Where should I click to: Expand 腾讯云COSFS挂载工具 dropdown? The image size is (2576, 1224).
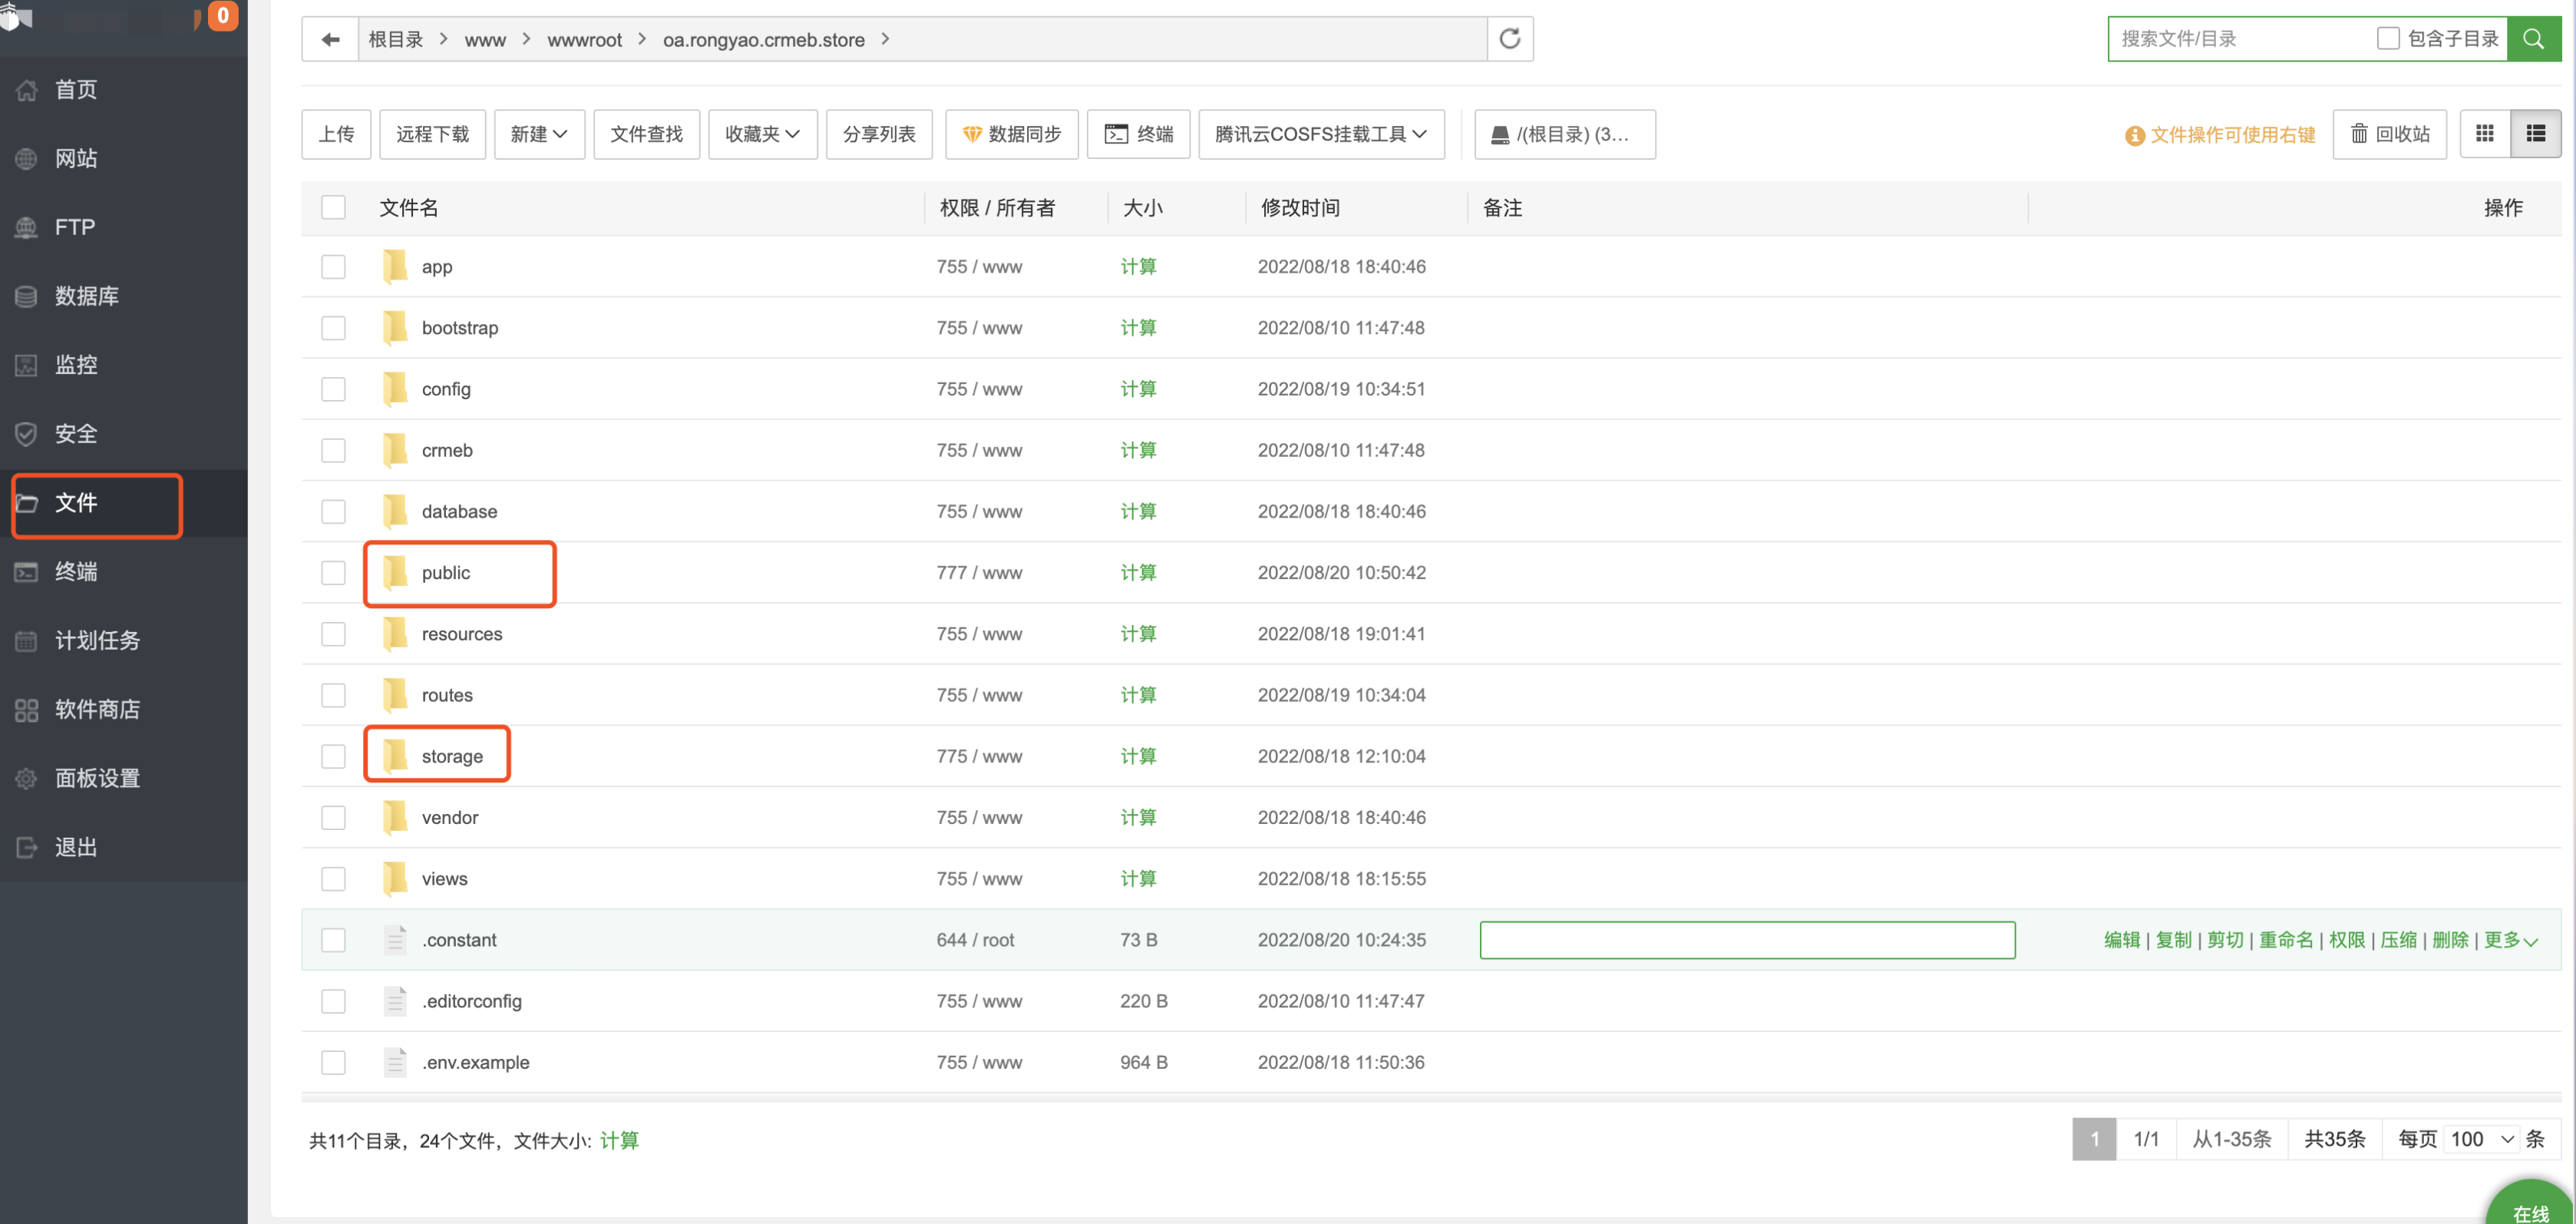[x=1320, y=134]
